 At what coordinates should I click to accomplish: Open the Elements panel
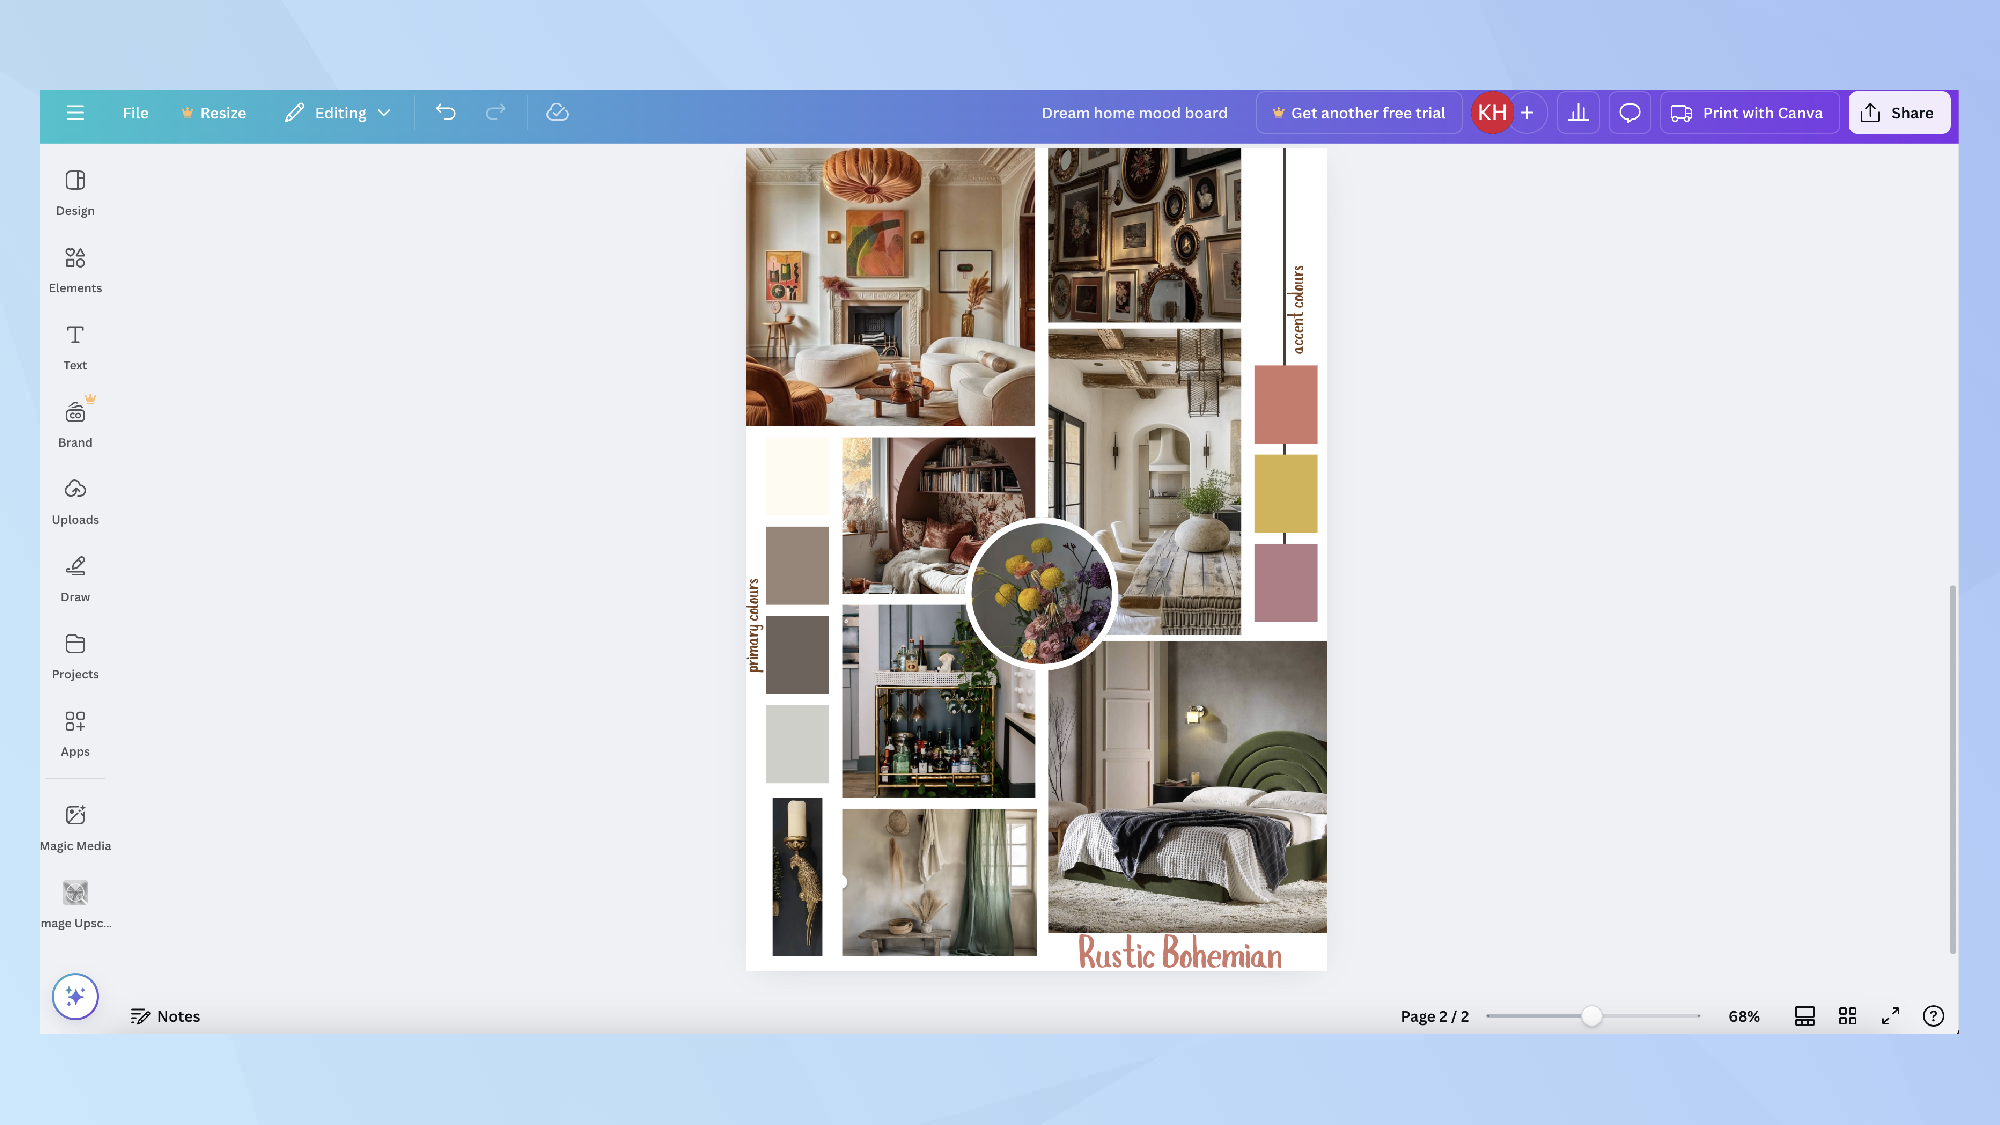(x=75, y=270)
